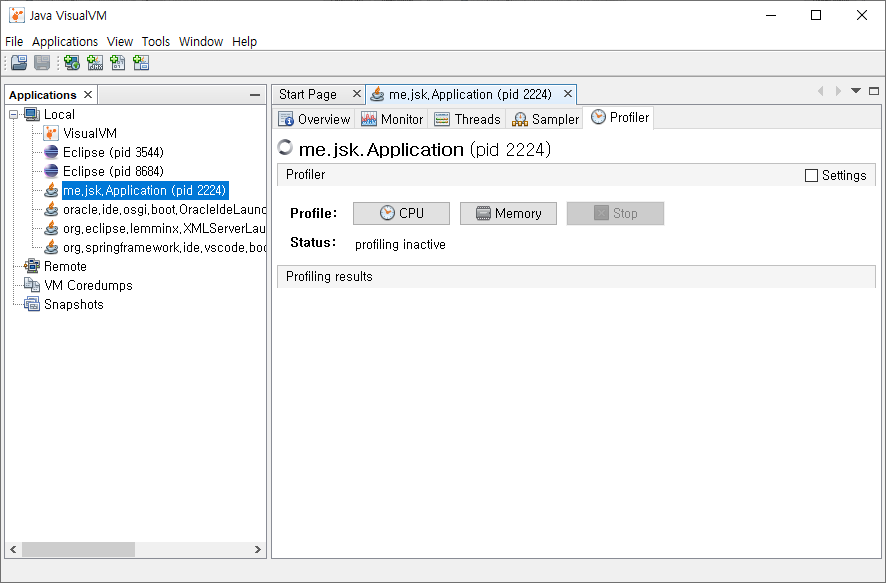Open the Tools menu
The width and height of the screenshot is (886, 583).
click(156, 42)
